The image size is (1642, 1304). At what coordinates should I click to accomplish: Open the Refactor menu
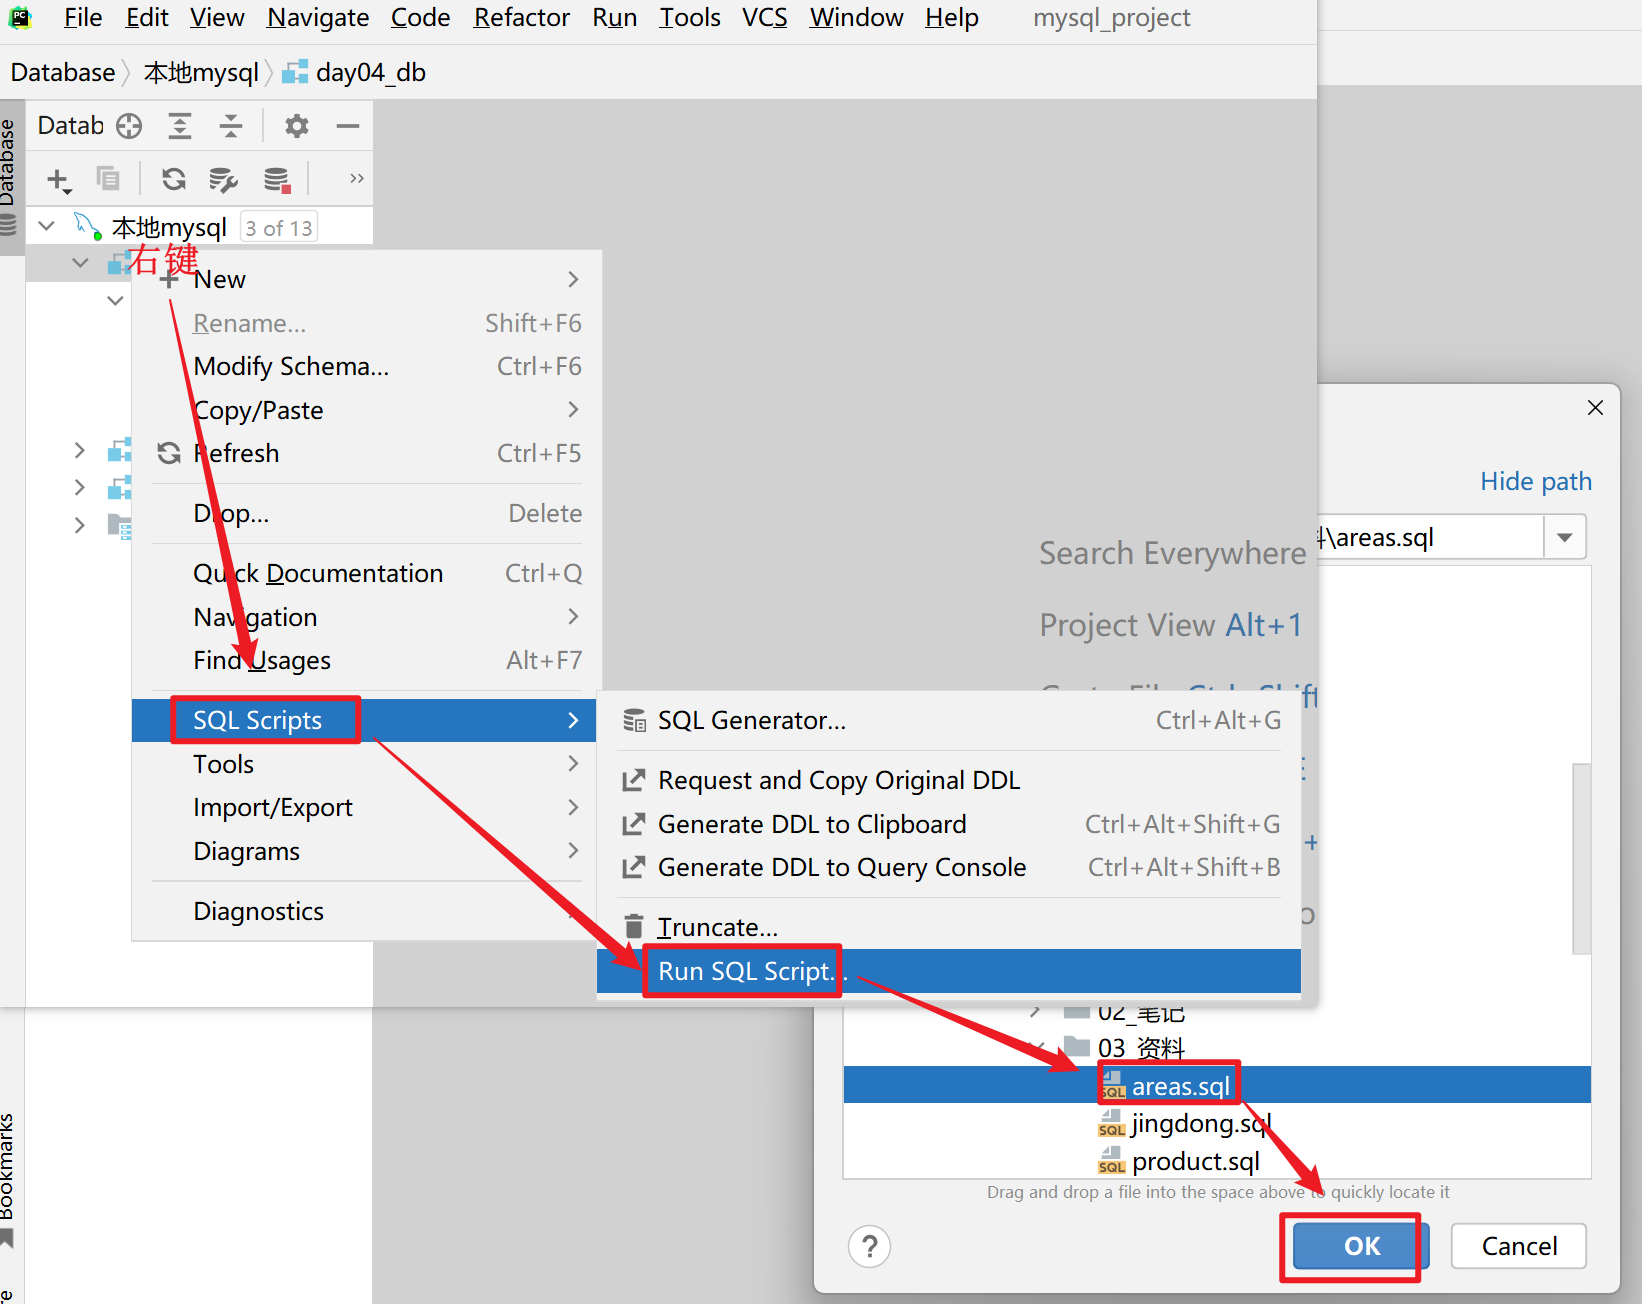tap(522, 18)
